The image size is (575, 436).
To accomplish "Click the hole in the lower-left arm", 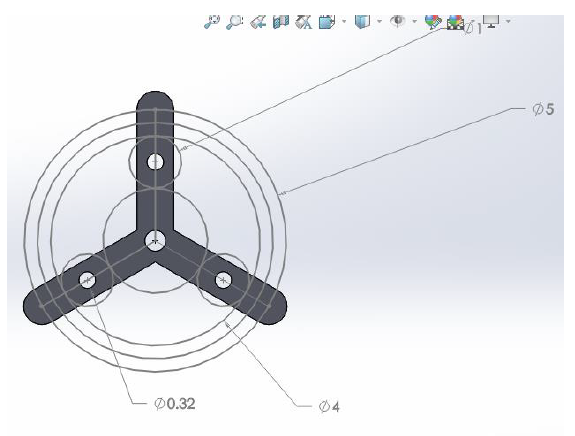I will tap(87, 280).
